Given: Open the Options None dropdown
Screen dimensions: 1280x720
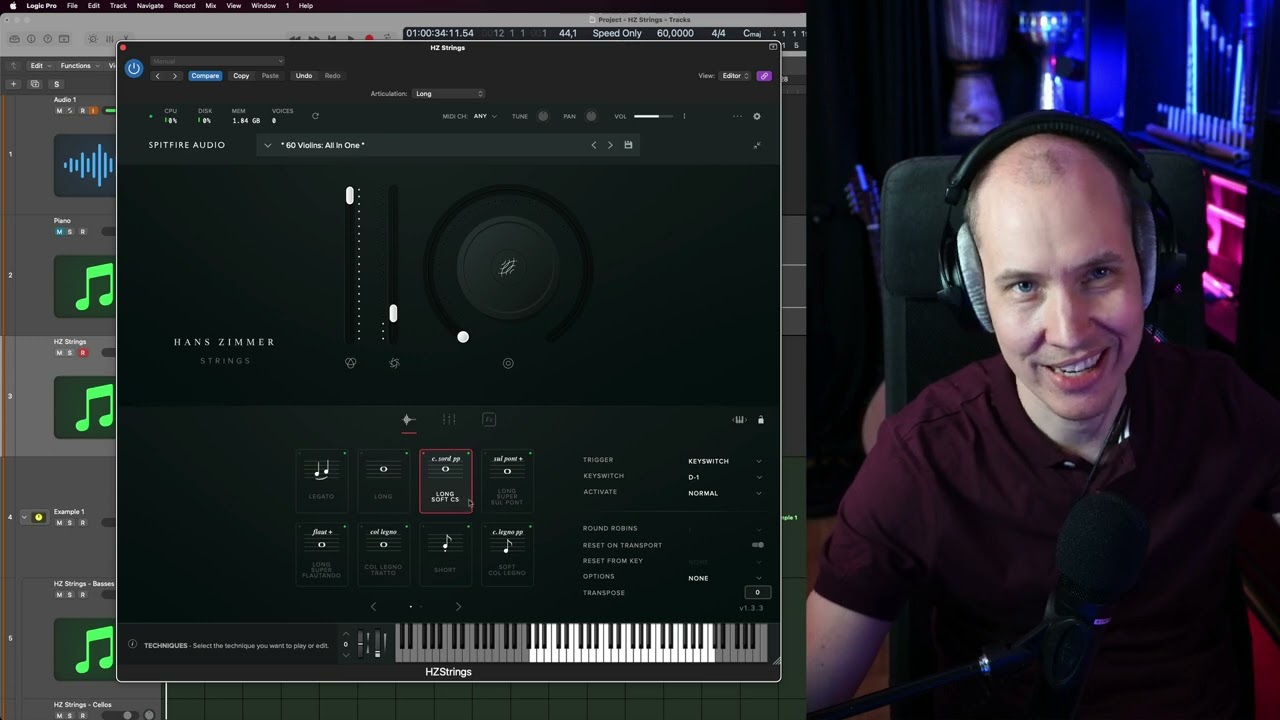Looking at the screenshot, I should (x=725, y=578).
